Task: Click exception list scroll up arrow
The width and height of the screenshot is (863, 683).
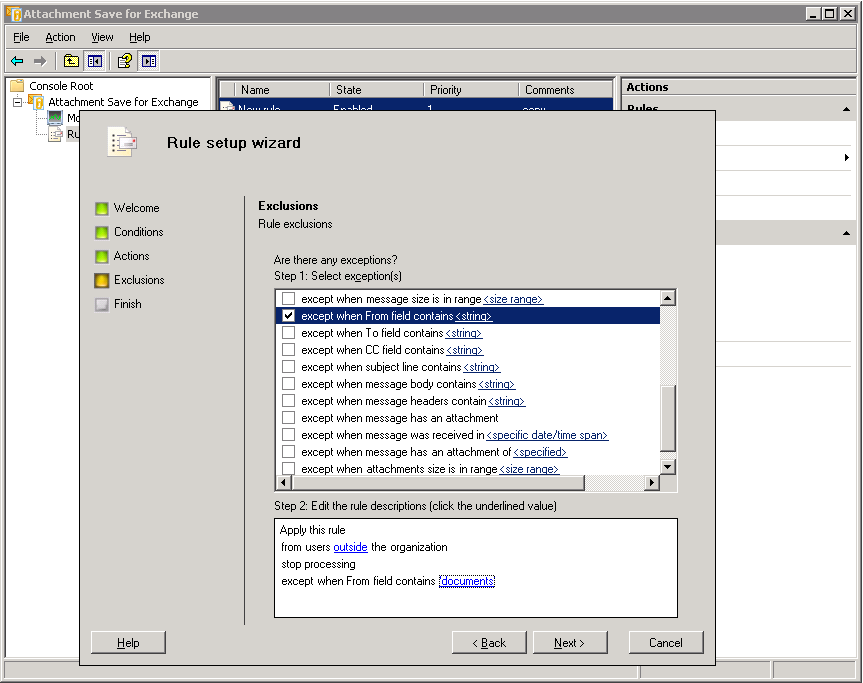Action: 668,298
